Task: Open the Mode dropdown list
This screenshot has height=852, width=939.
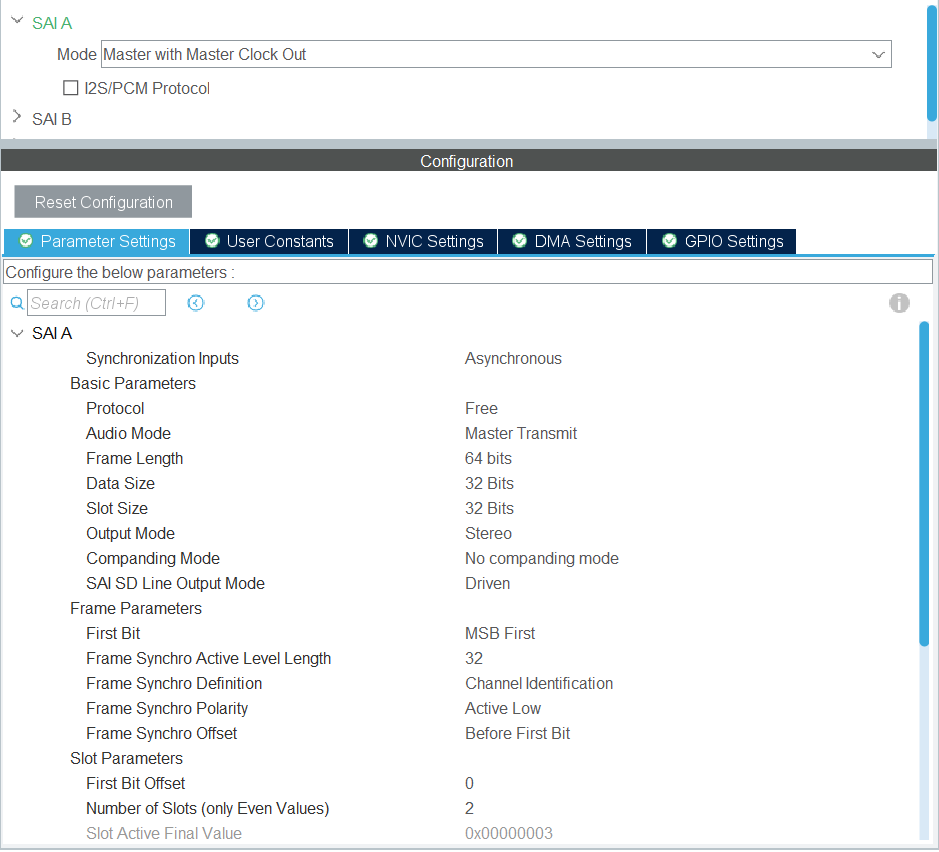Action: (x=878, y=54)
